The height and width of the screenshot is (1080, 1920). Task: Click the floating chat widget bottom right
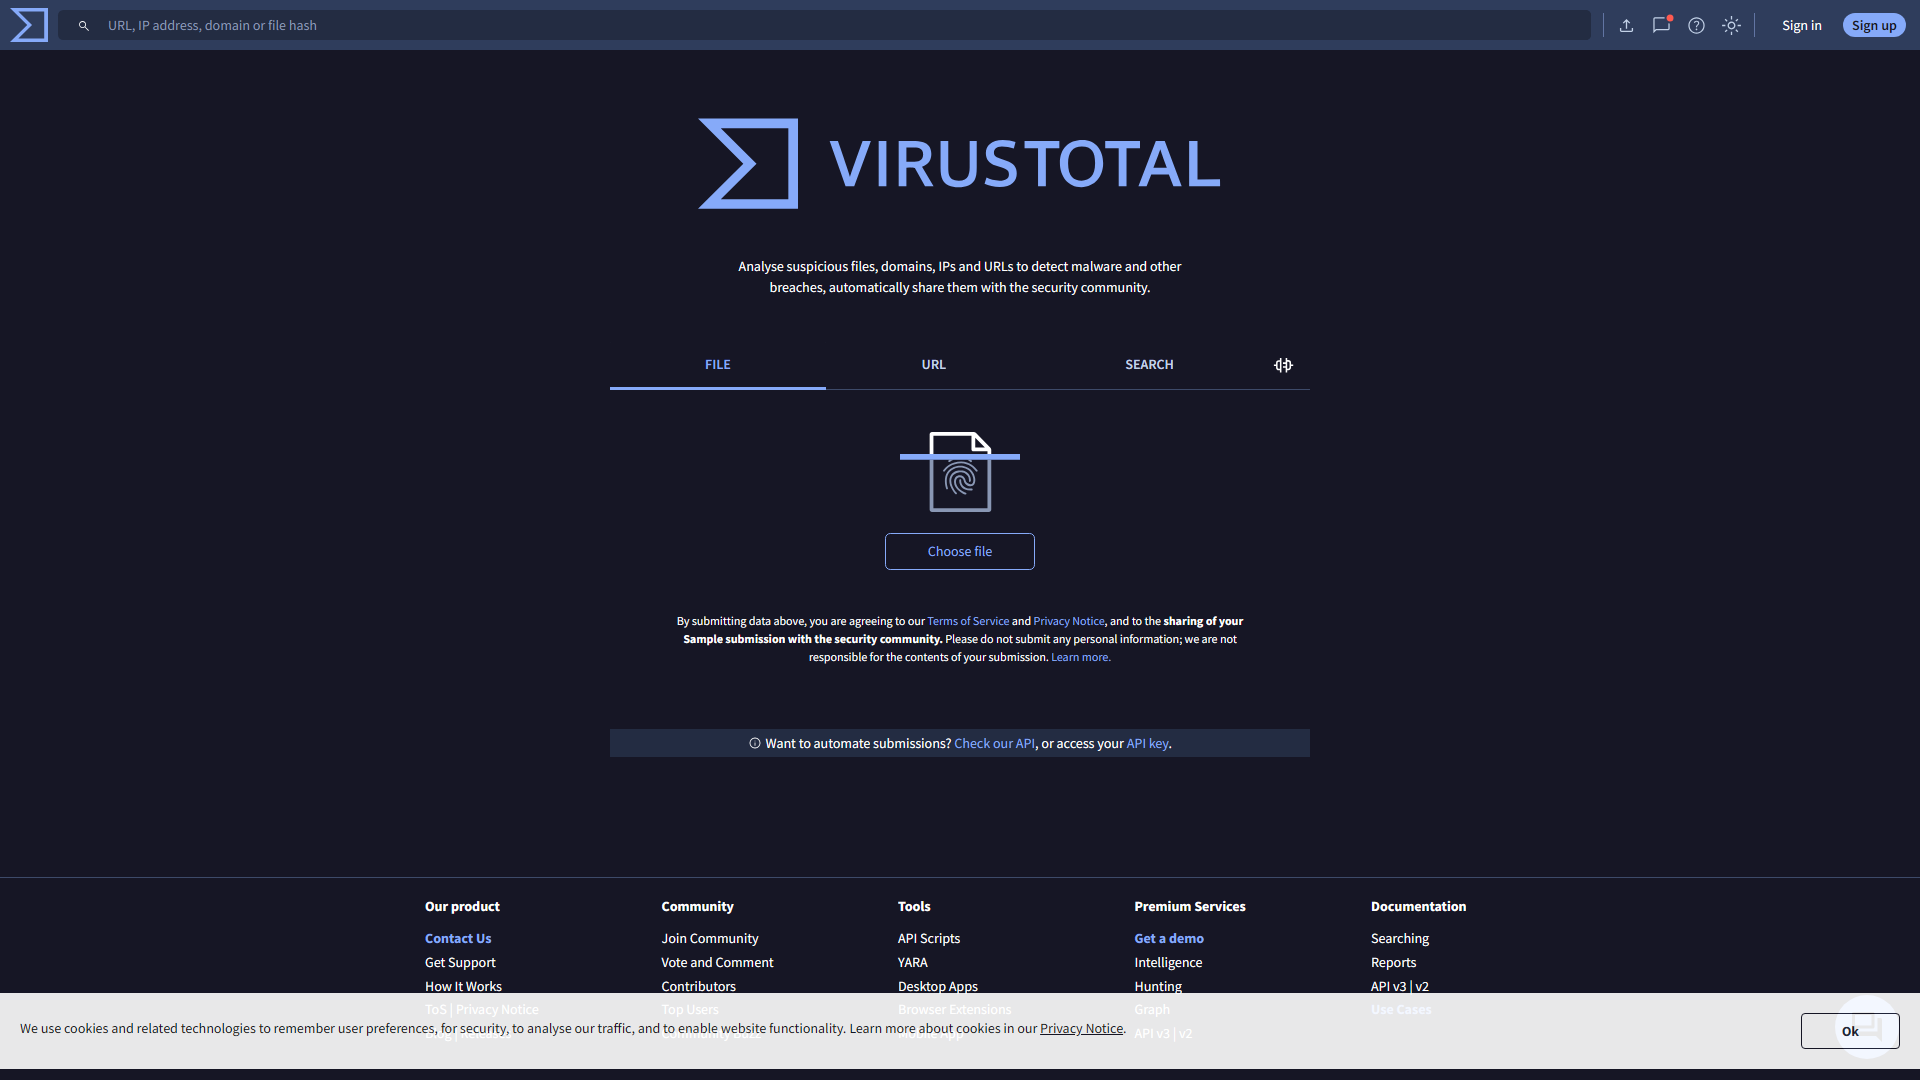(x=1867, y=1027)
